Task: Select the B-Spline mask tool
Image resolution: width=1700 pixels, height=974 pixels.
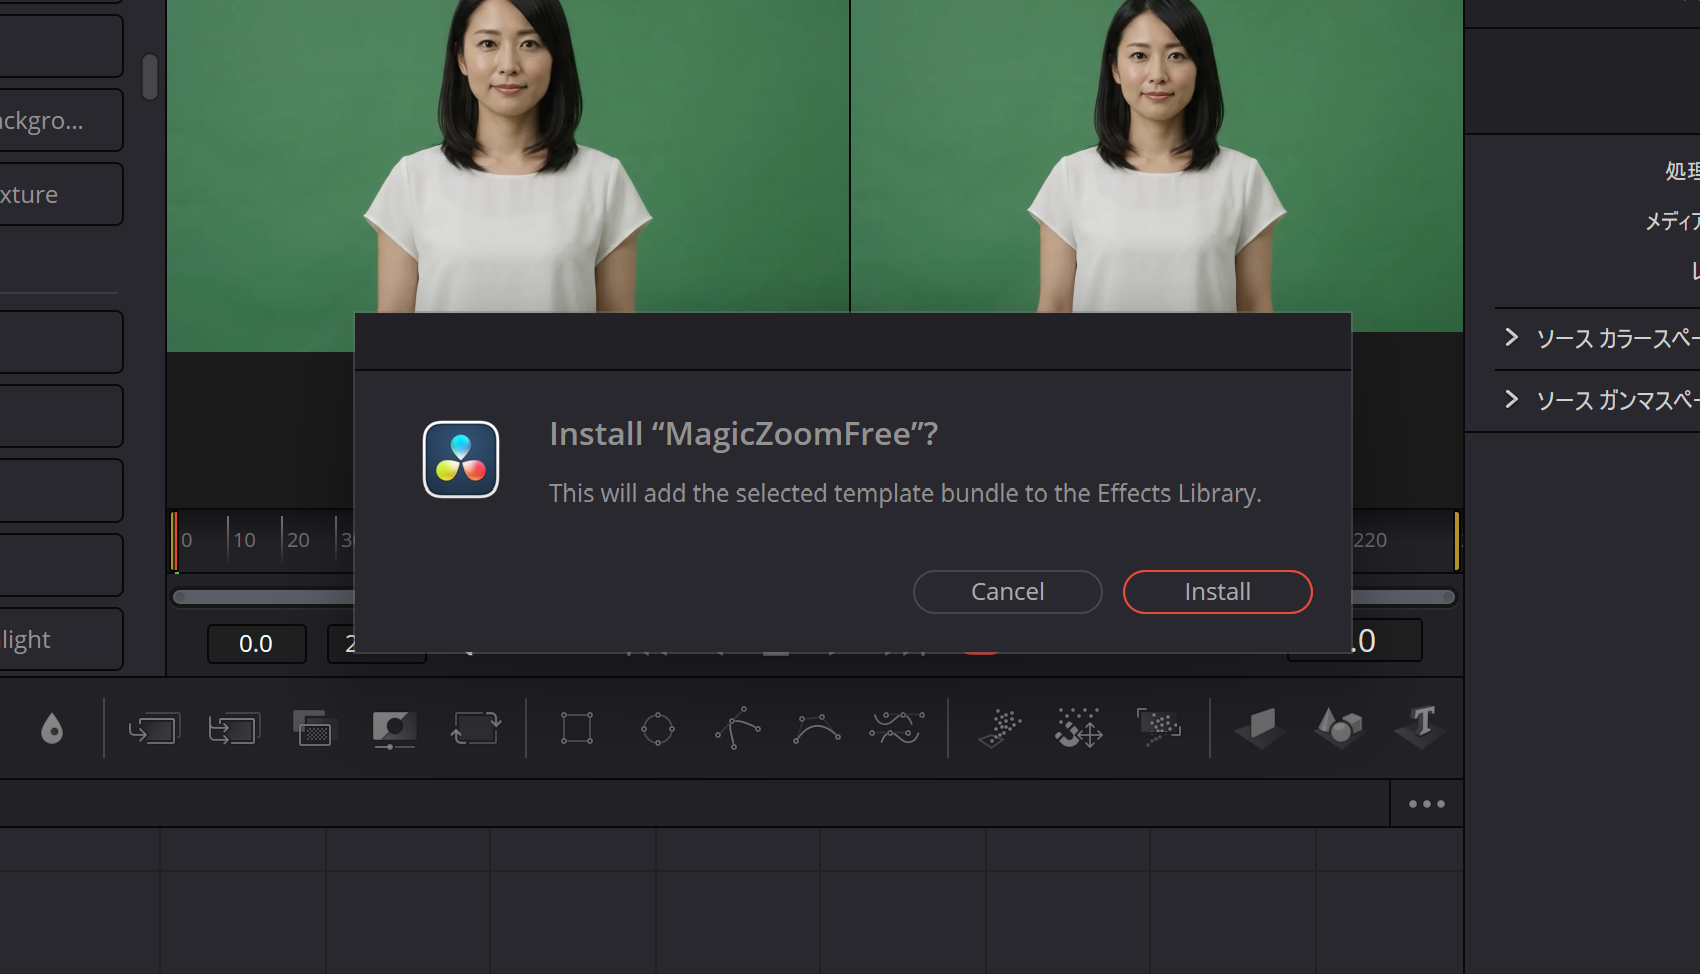Action: click(x=817, y=729)
